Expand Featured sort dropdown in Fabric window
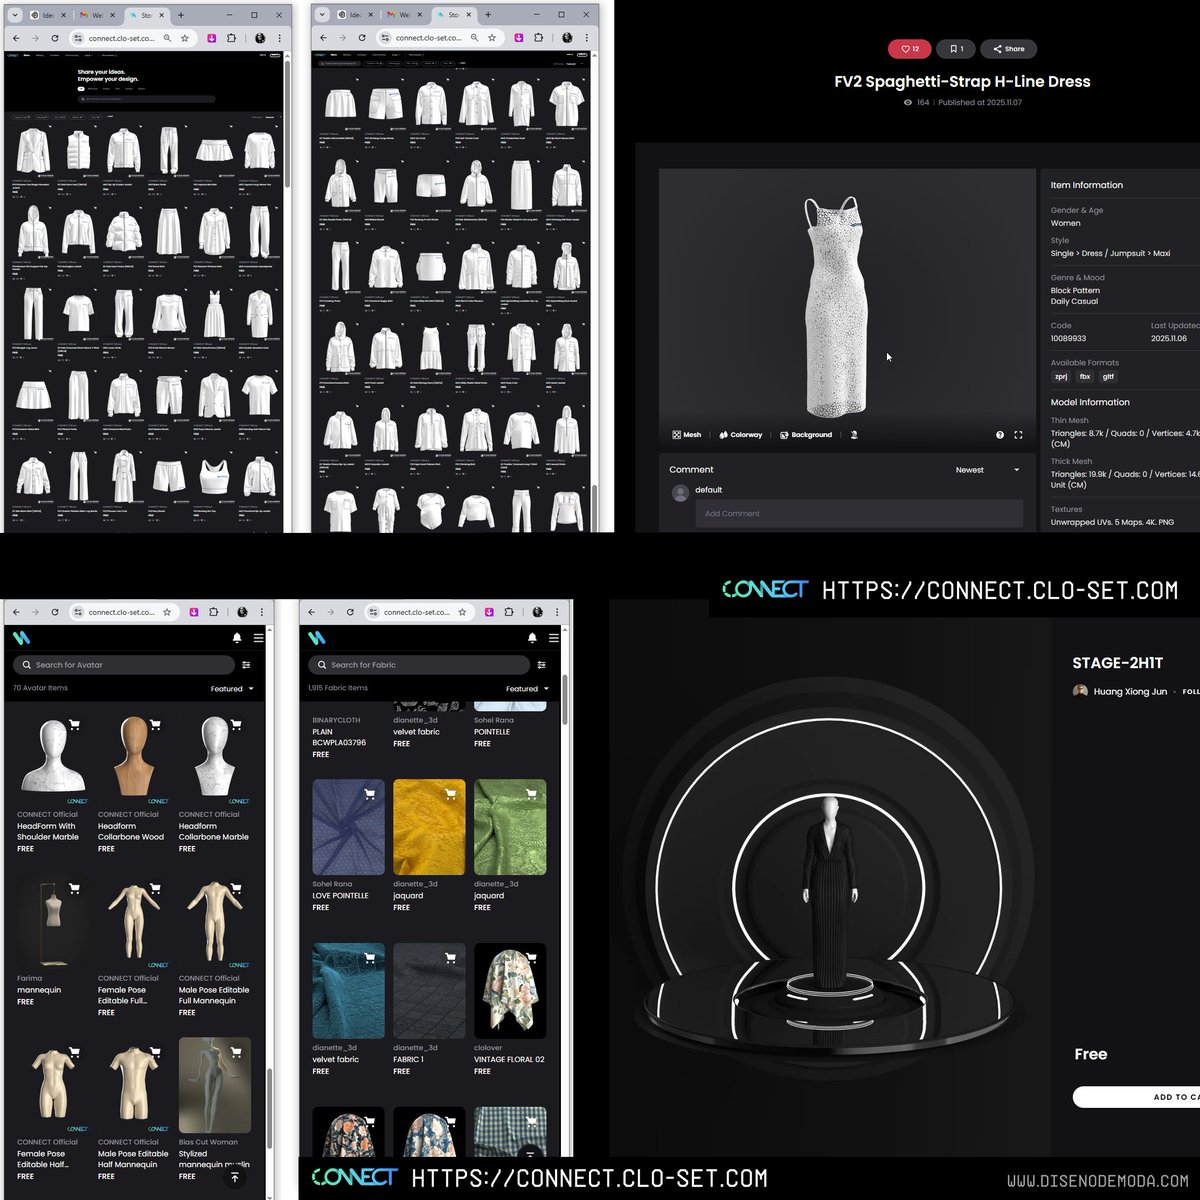 (527, 689)
